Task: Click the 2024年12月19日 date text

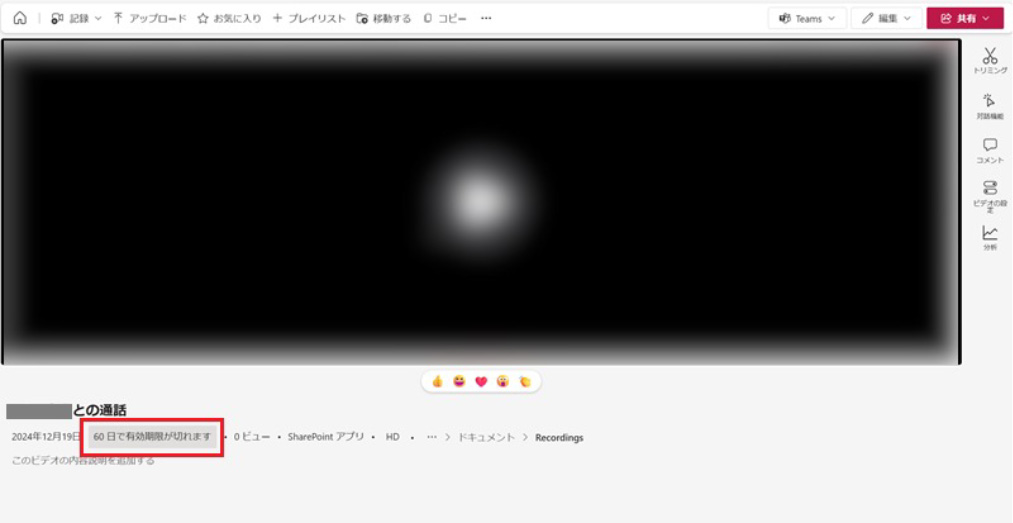Action: click(46, 437)
